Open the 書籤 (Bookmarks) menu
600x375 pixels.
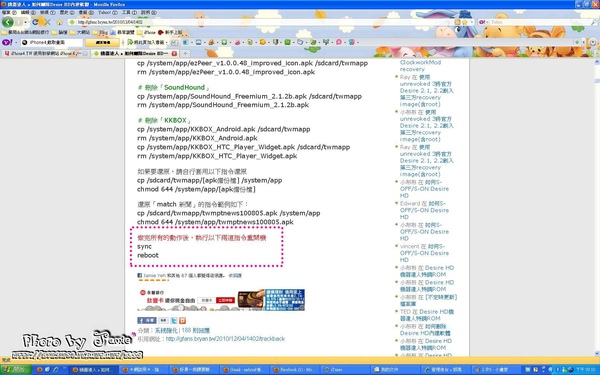tap(86, 12)
